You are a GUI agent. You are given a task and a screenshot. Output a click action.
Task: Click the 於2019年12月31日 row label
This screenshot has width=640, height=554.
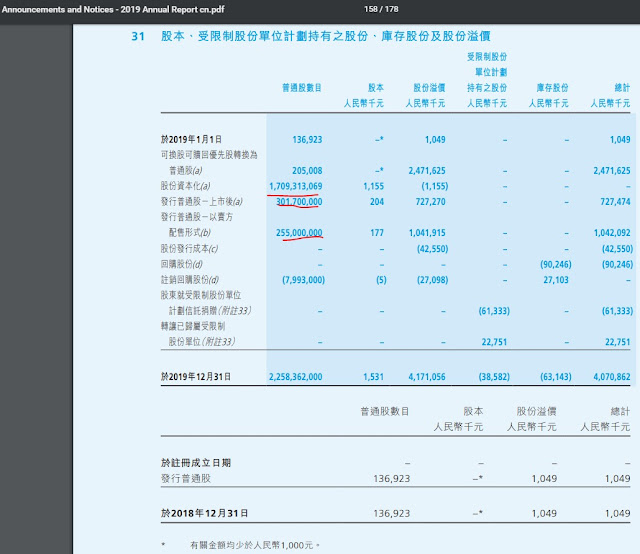196,376
